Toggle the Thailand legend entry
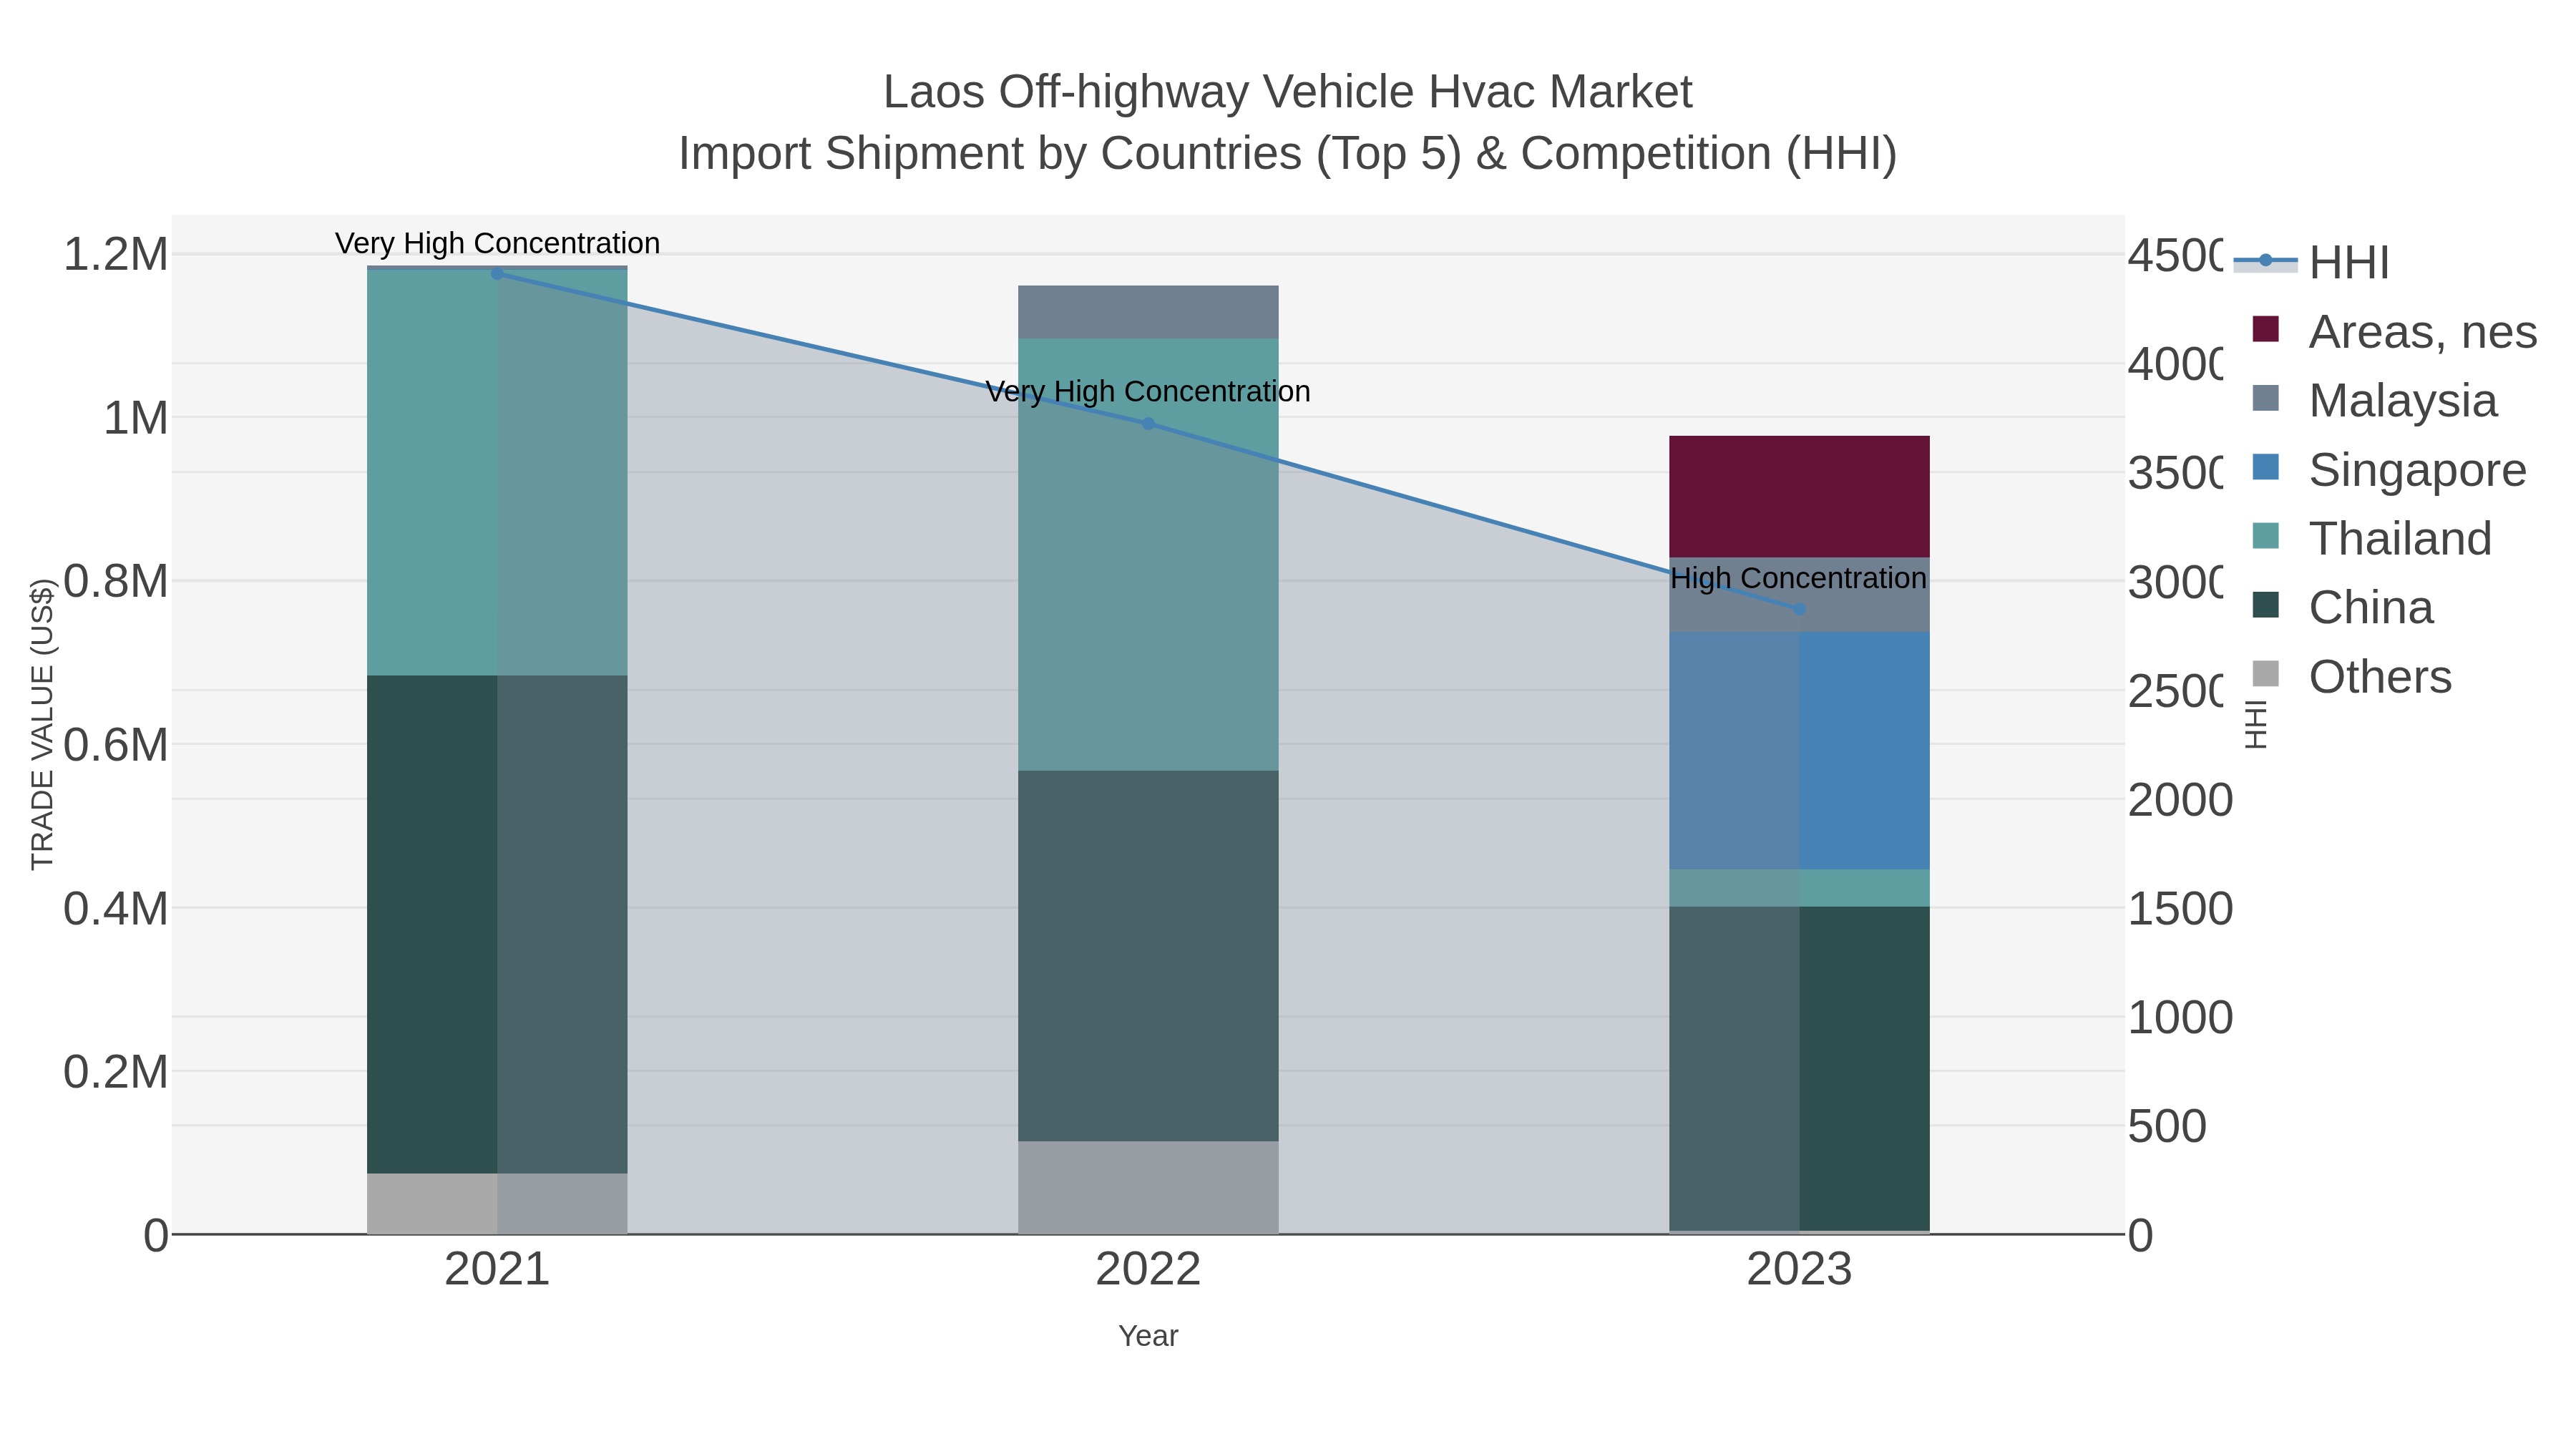This screenshot has width=2576, height=1449. pos(2371,538)
